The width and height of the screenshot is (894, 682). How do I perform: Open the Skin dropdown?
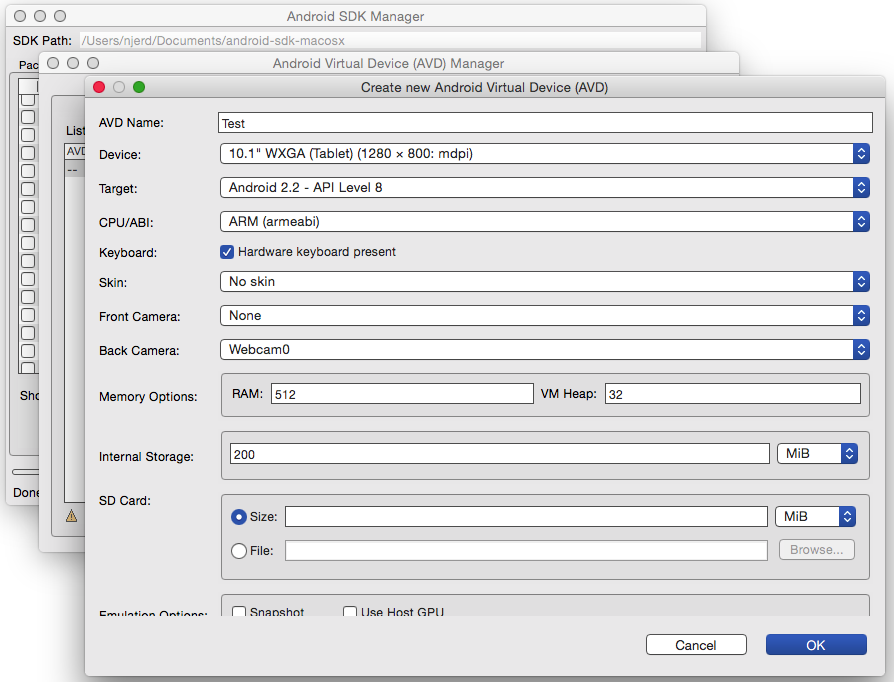(x=544, y=281)
